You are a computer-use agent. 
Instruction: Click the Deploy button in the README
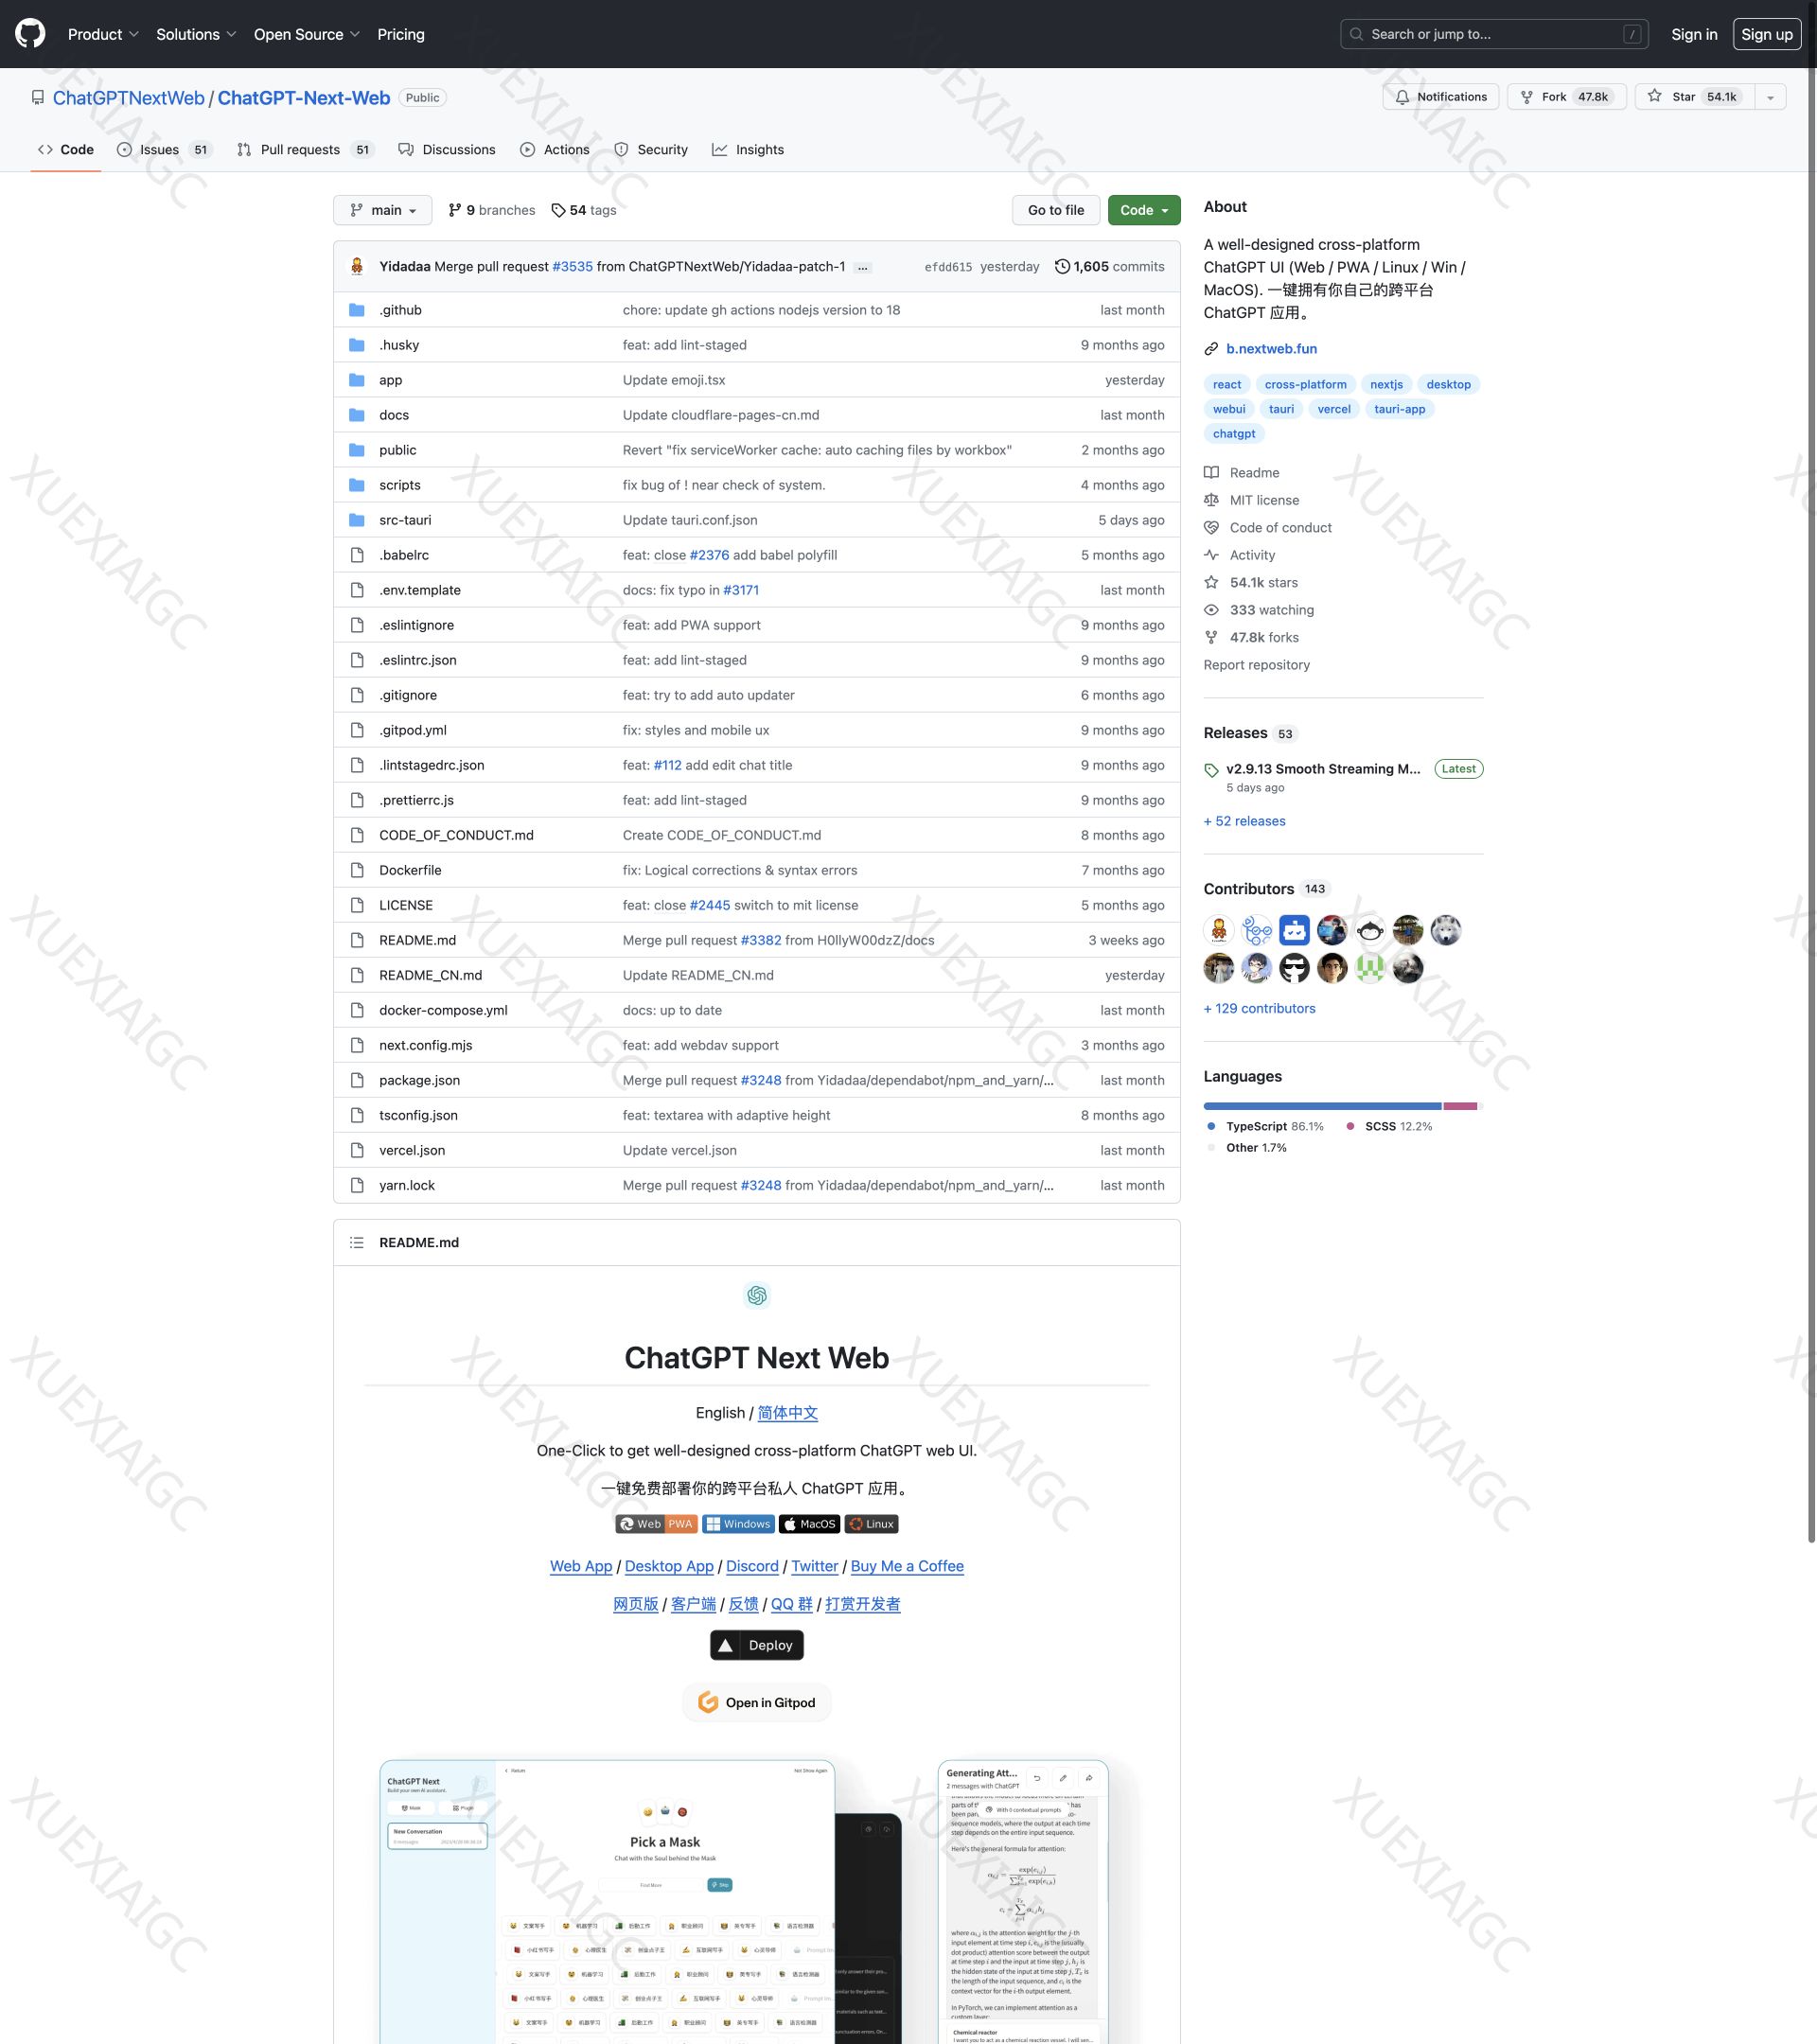tap(757, 1644)
